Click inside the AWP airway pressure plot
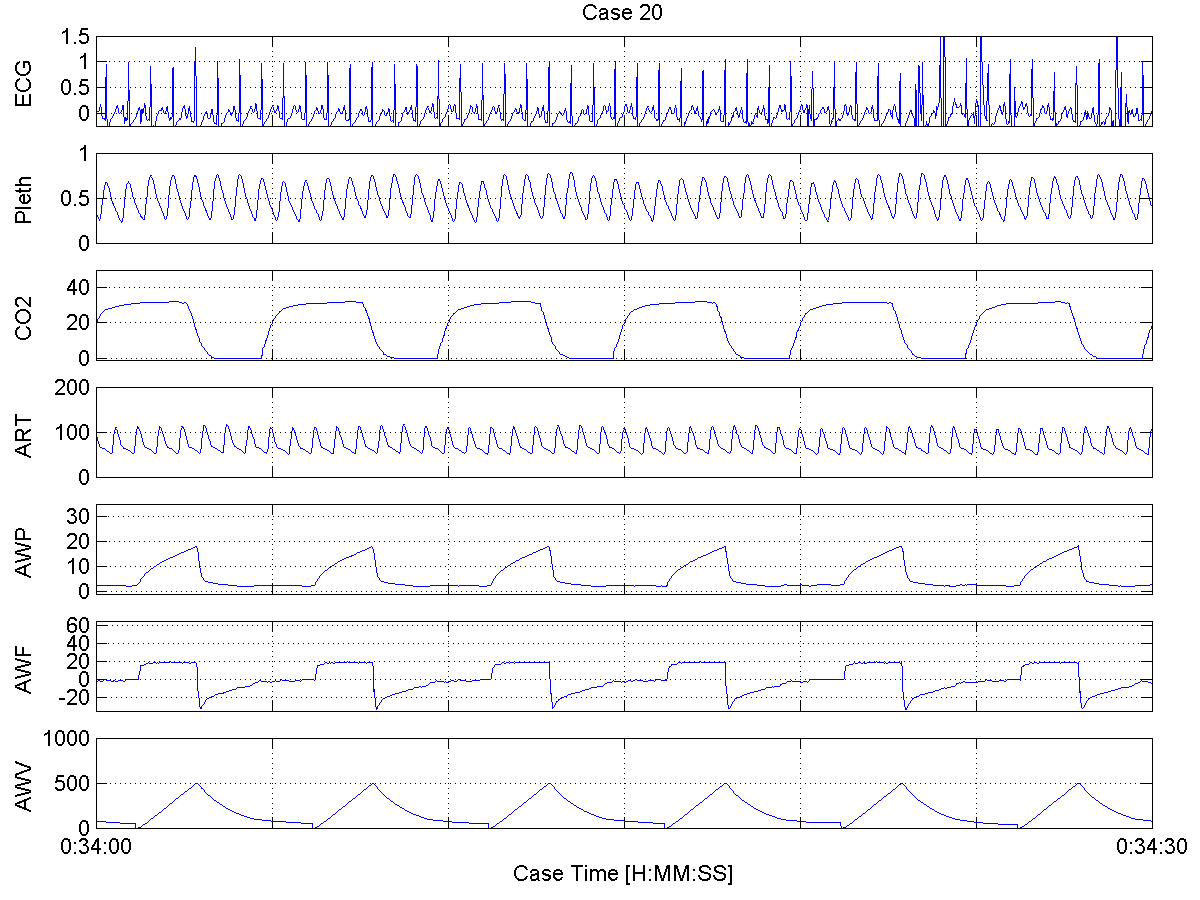This screenshot has width=1200, height=900. (x=624, y=549)
